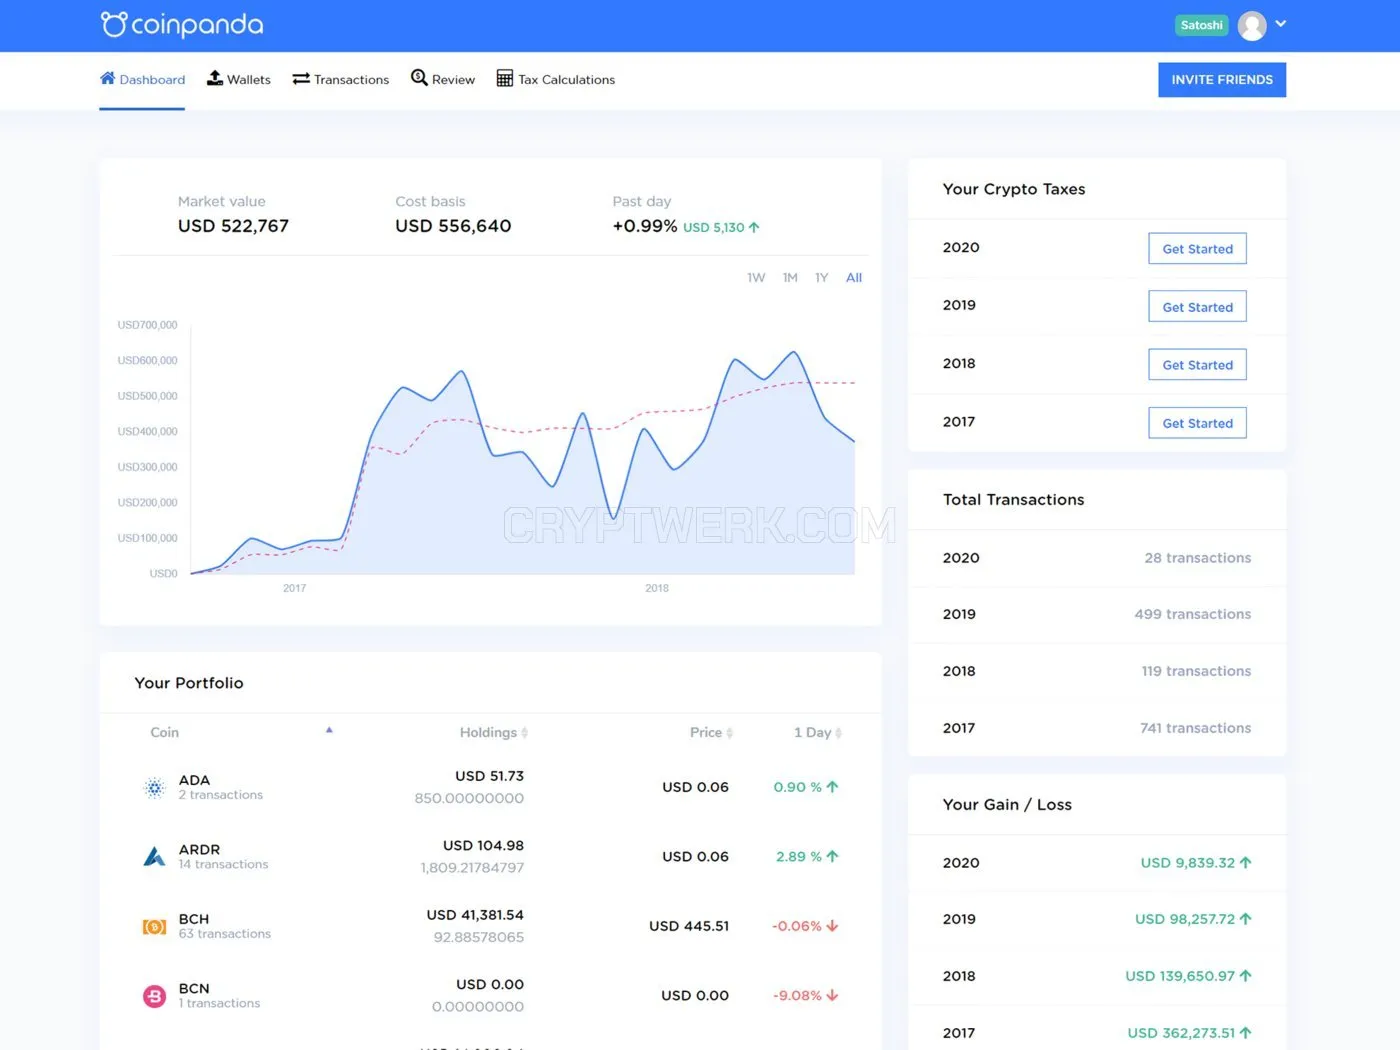The image size is (1400, 1050).
Task: Click the Coinpanda panda logo
Action: coord(114,24)
